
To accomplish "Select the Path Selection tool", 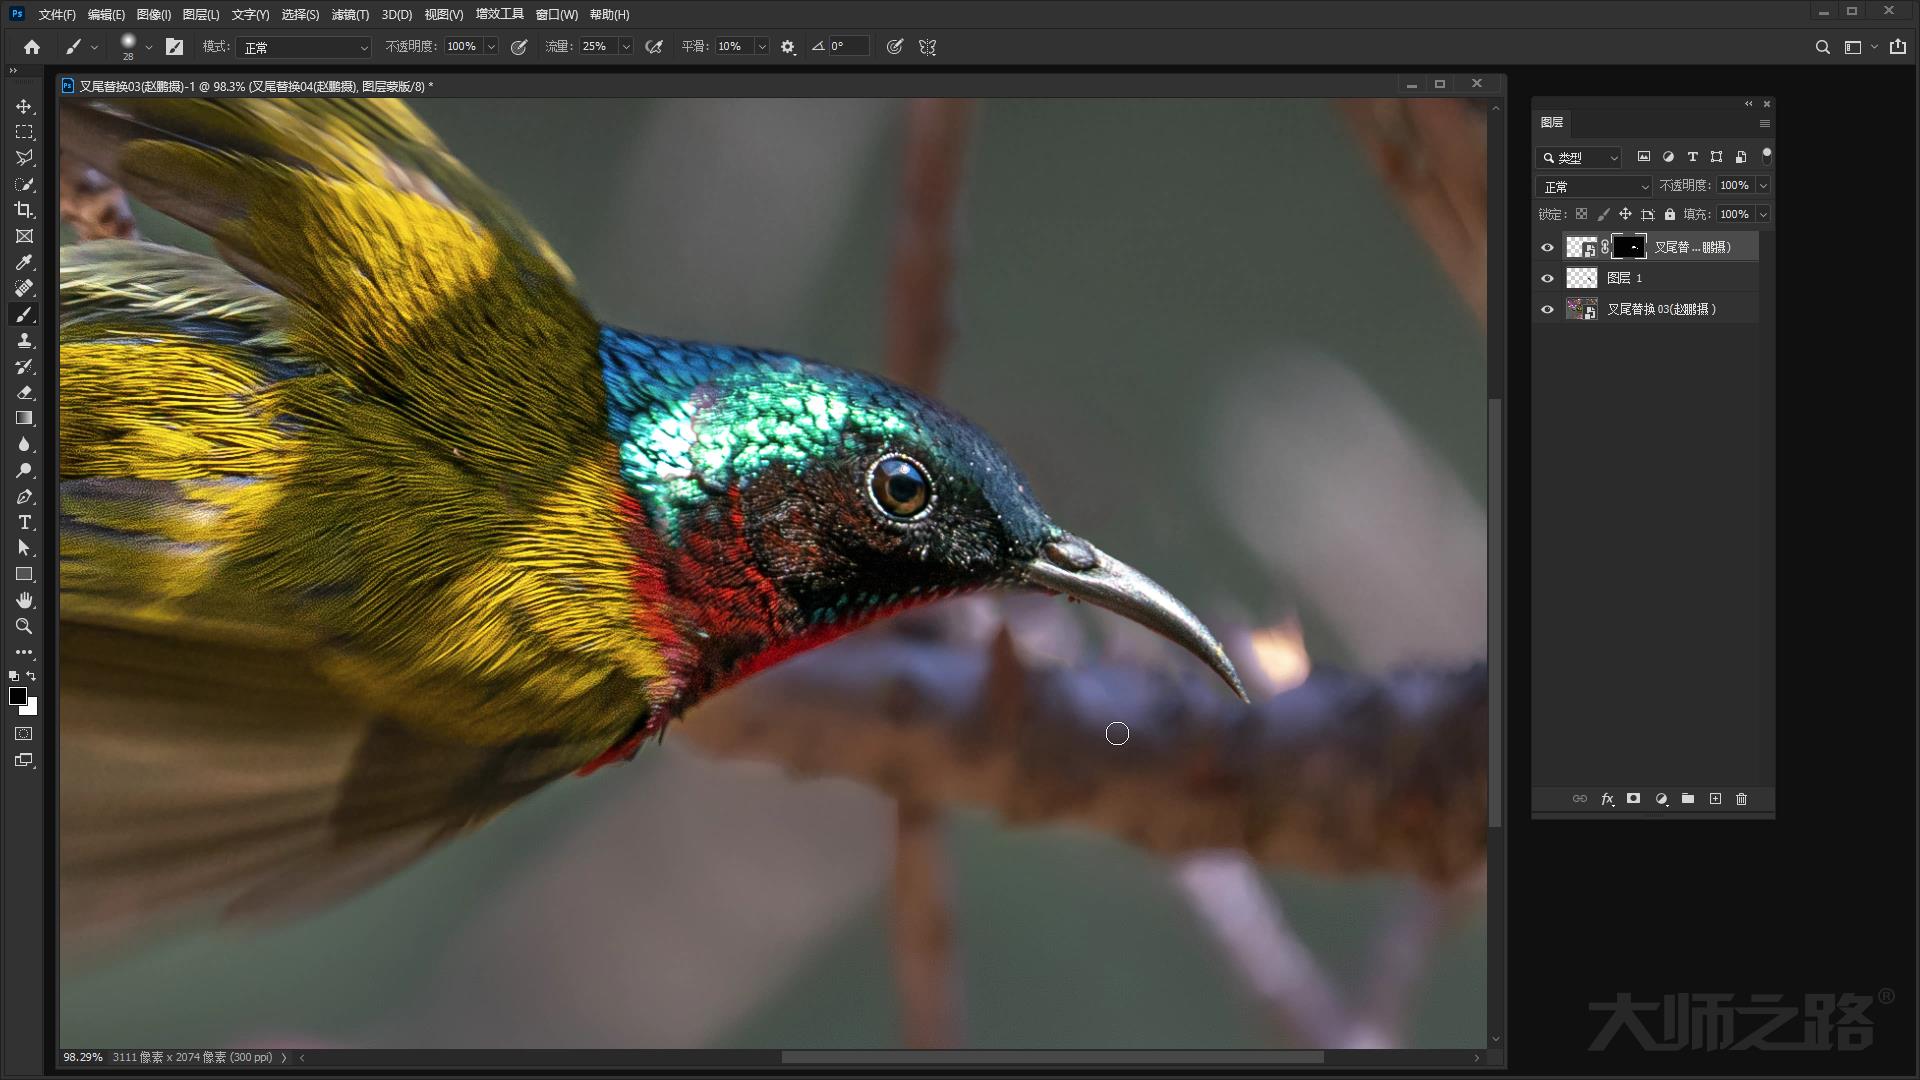I will pos(24,548).
